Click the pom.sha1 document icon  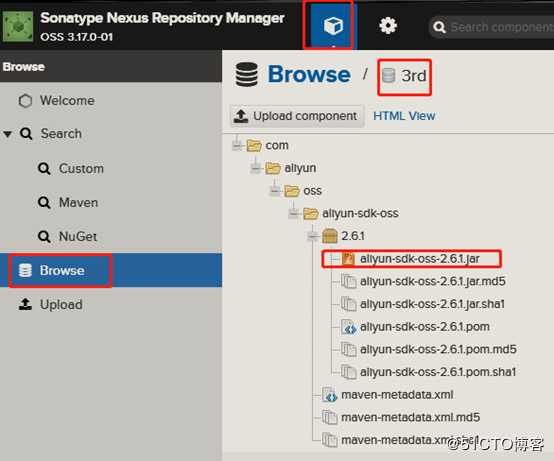click(348, 372)
